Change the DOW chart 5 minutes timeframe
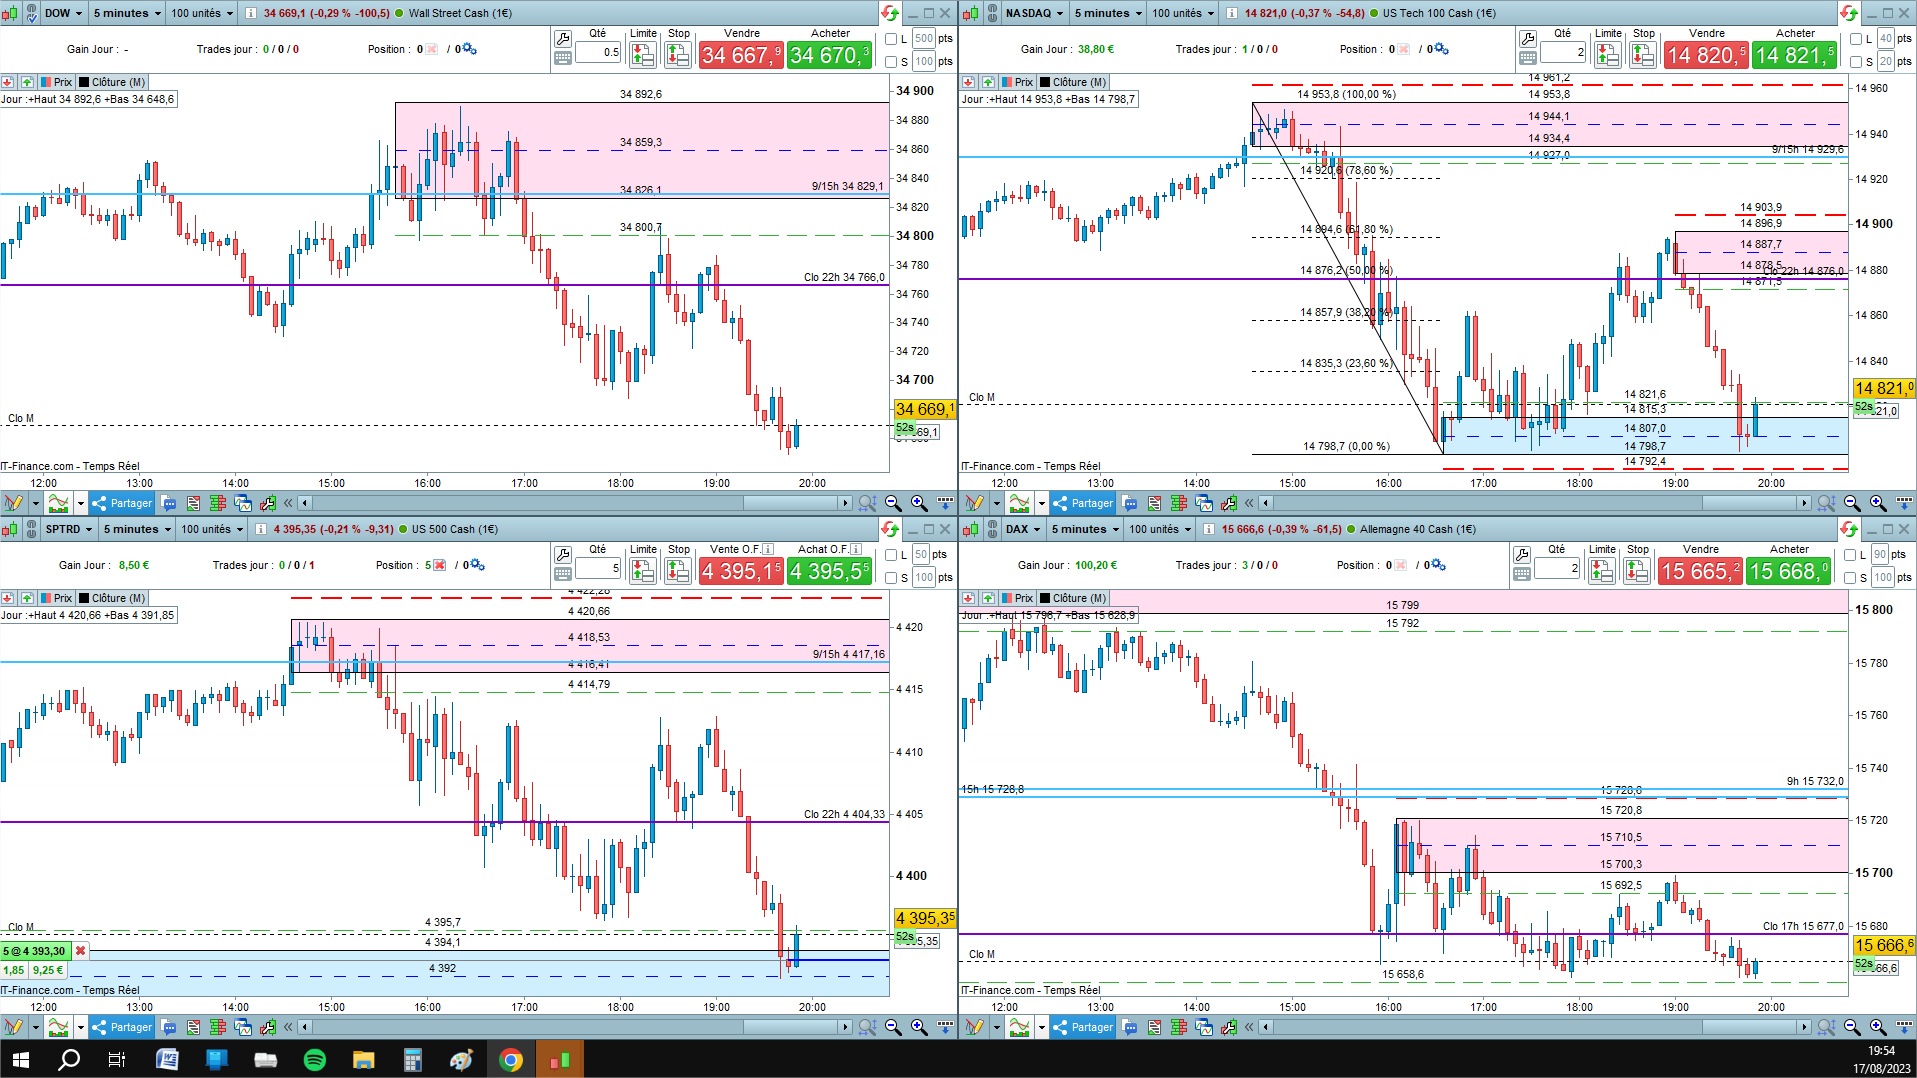 click(127, 13)
